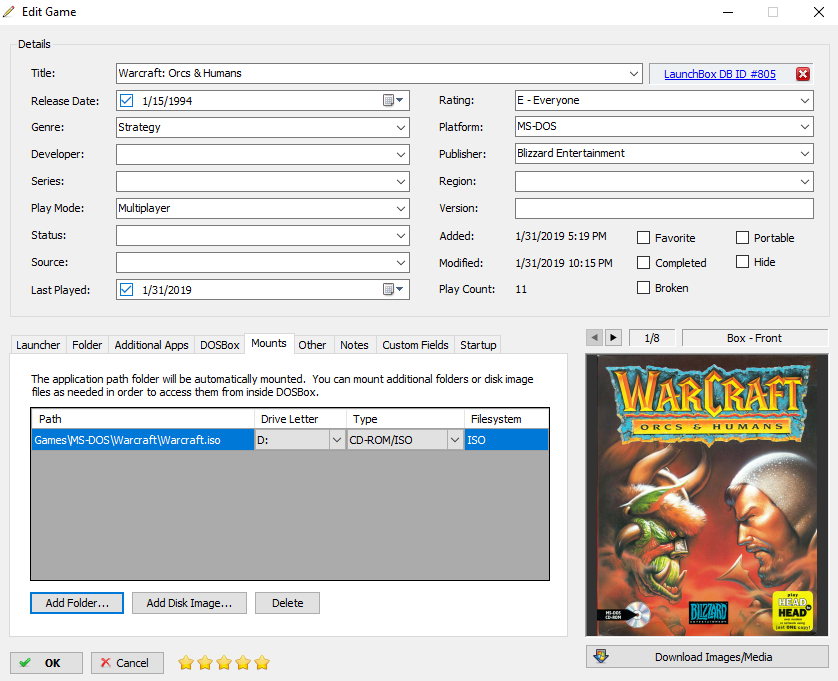The width and height of the screenshot is (838, 681).
Task: Click the Type column header
Action: 405,419
